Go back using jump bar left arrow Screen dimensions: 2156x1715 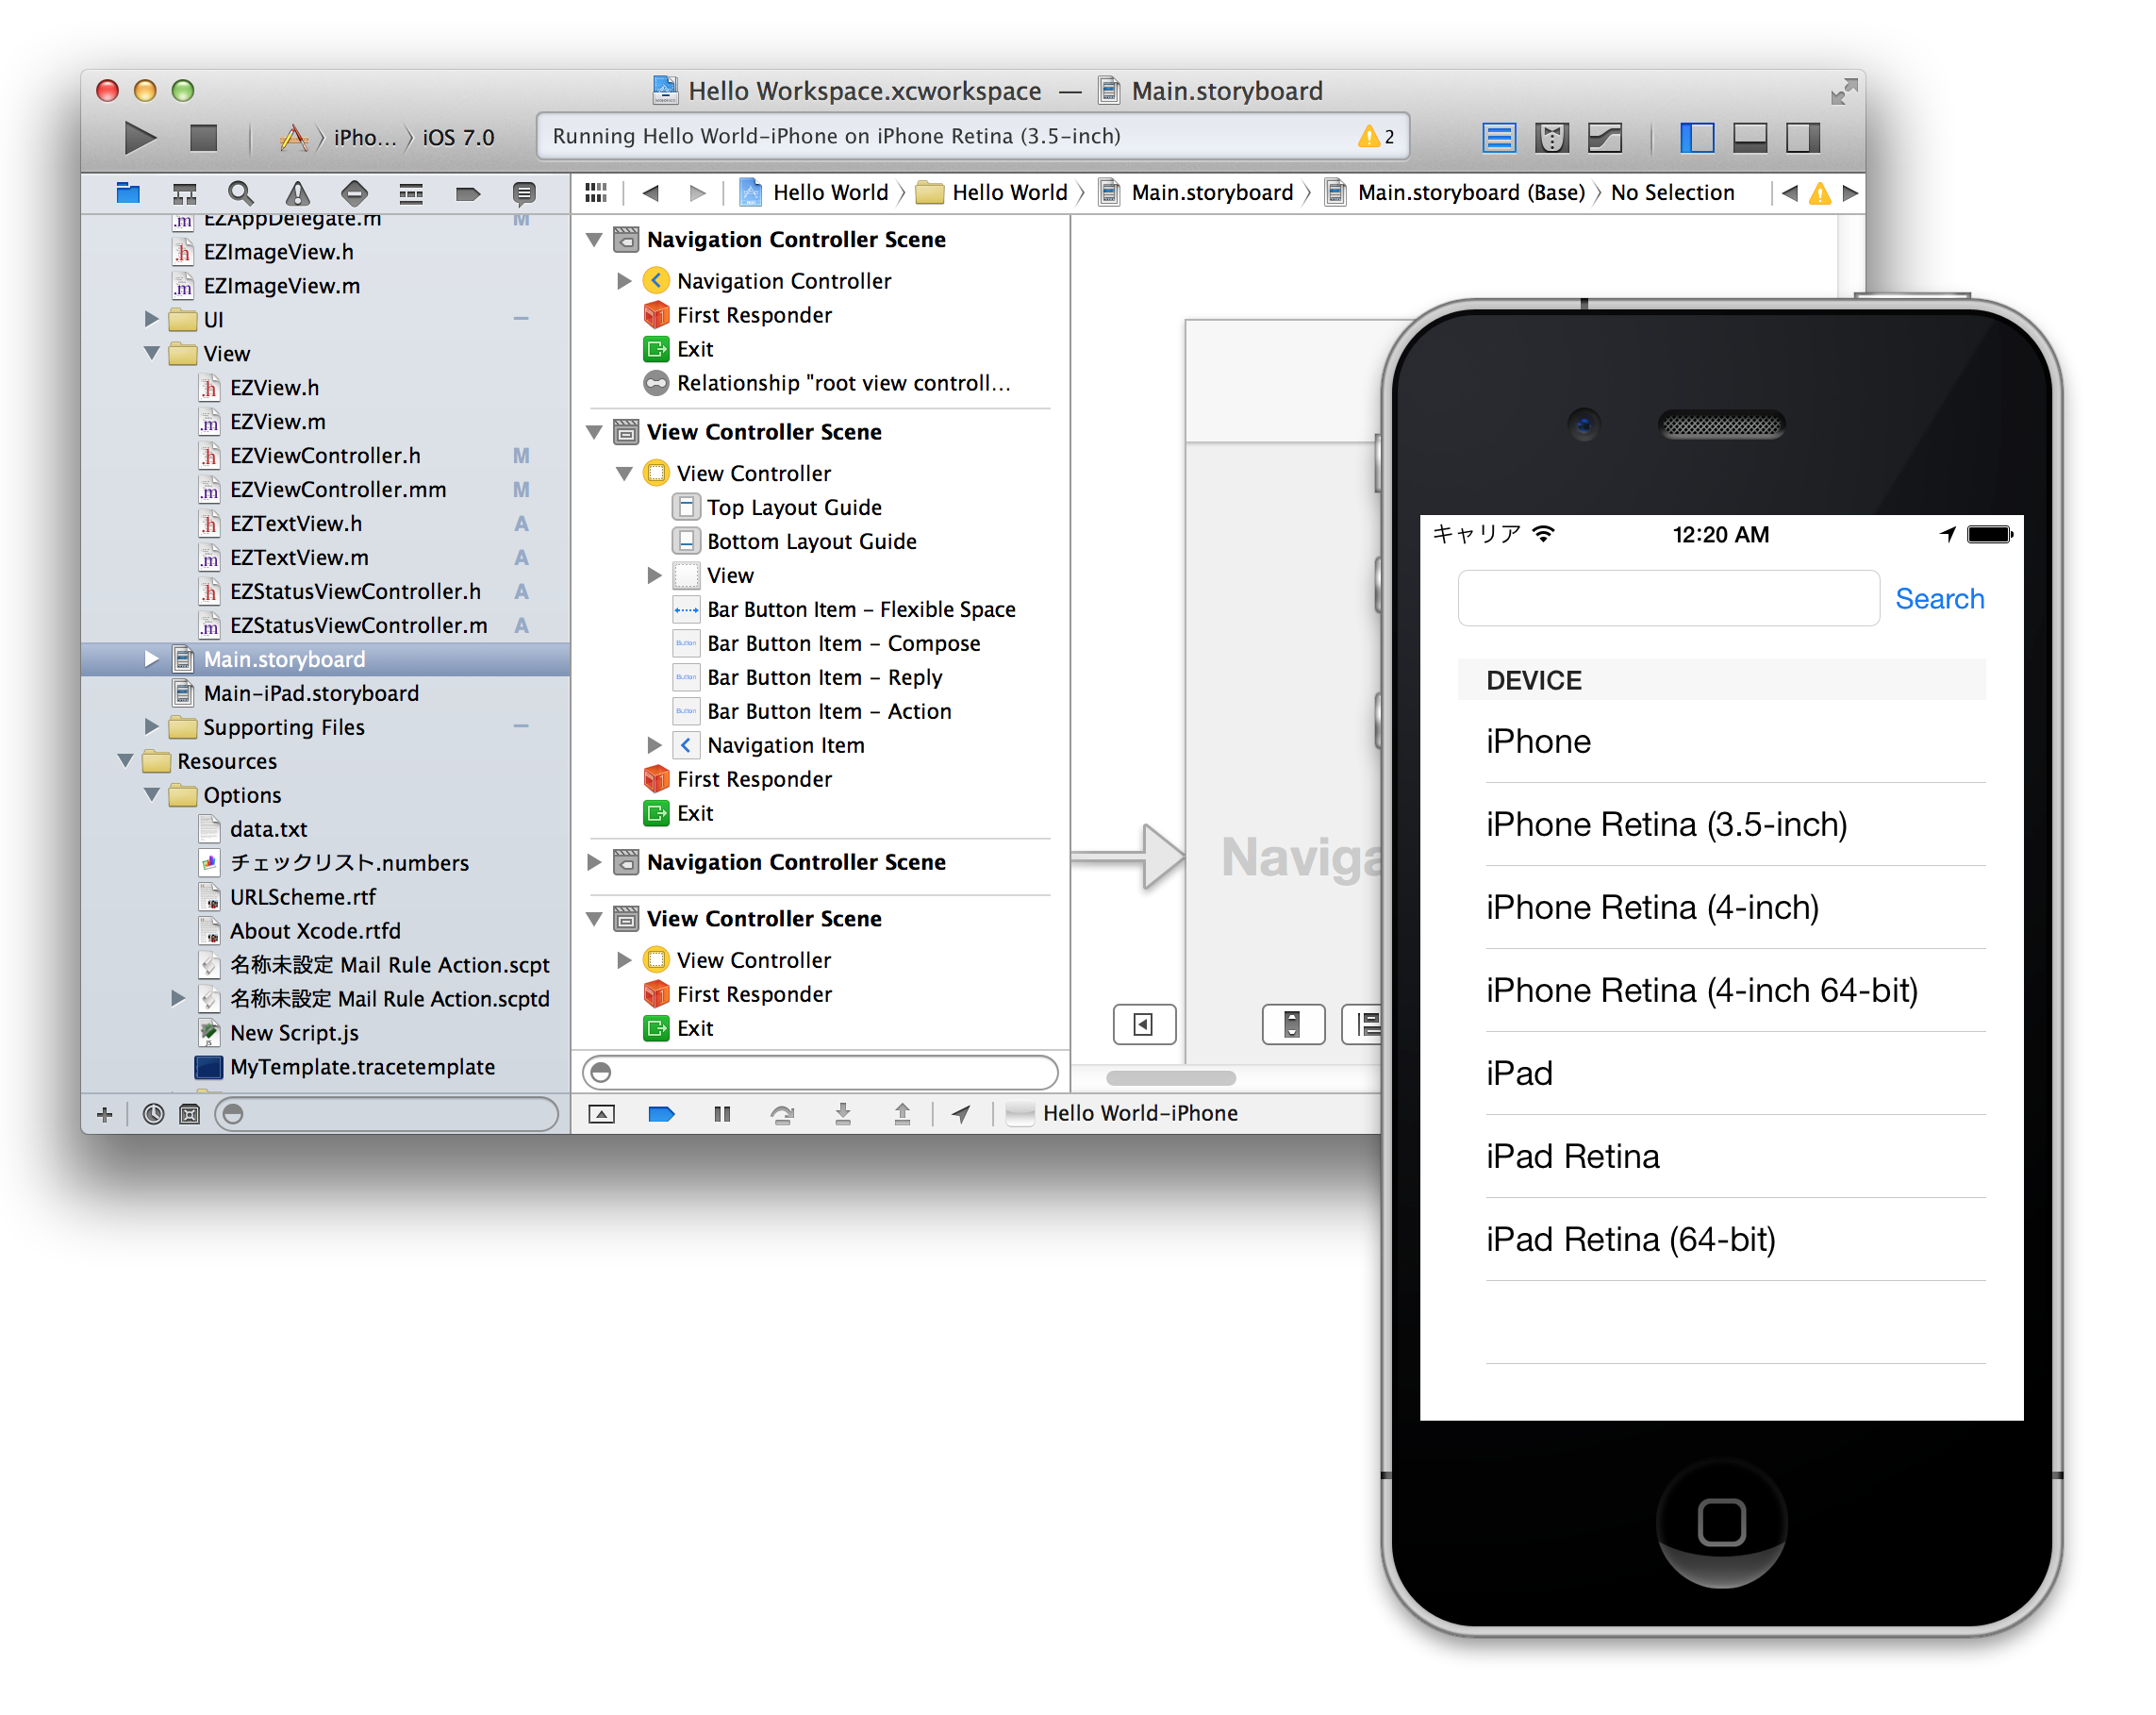click(650, 192)
